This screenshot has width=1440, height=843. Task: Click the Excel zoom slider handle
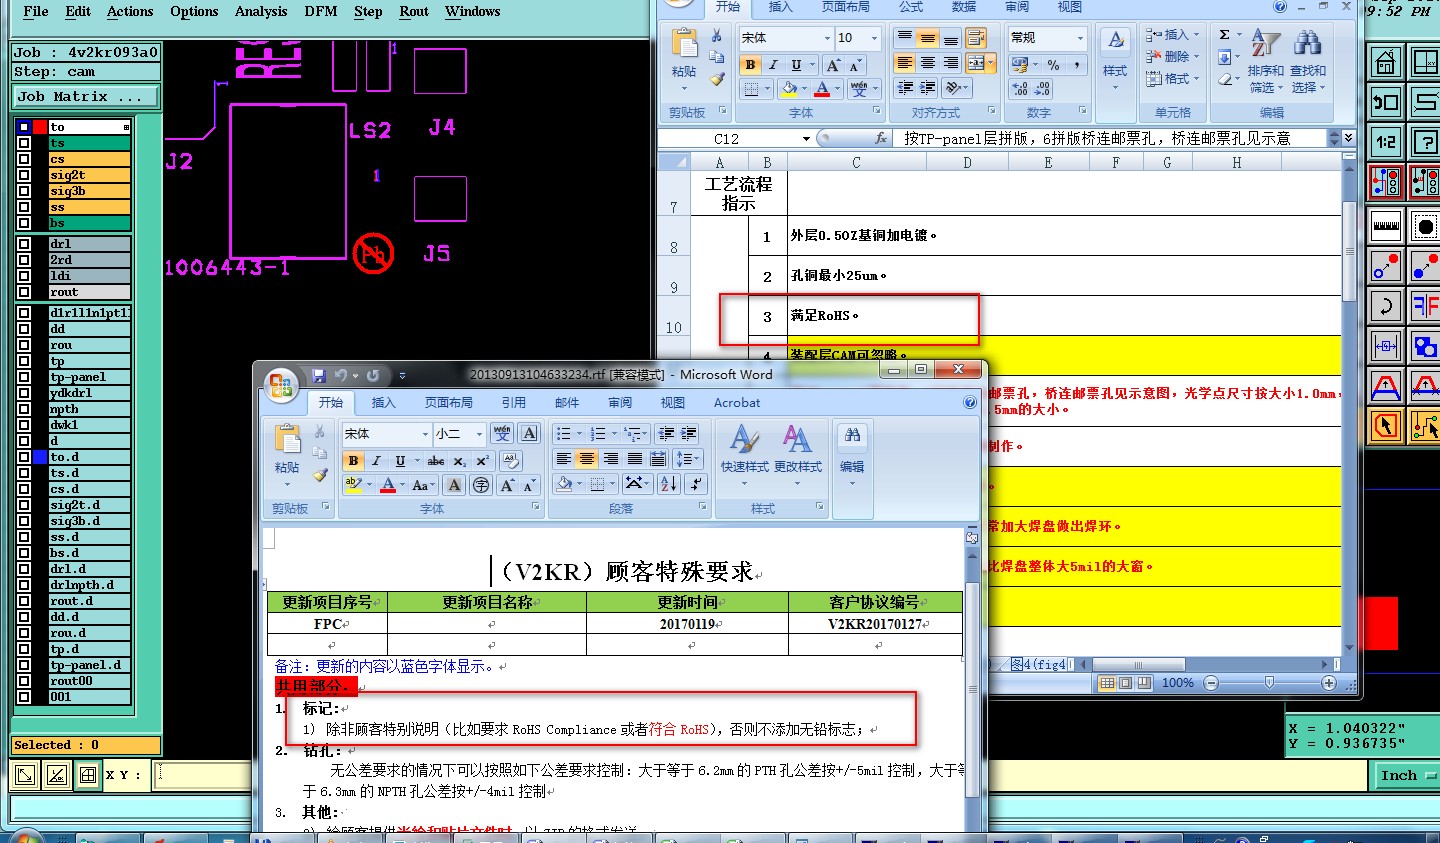(1269, 682)
